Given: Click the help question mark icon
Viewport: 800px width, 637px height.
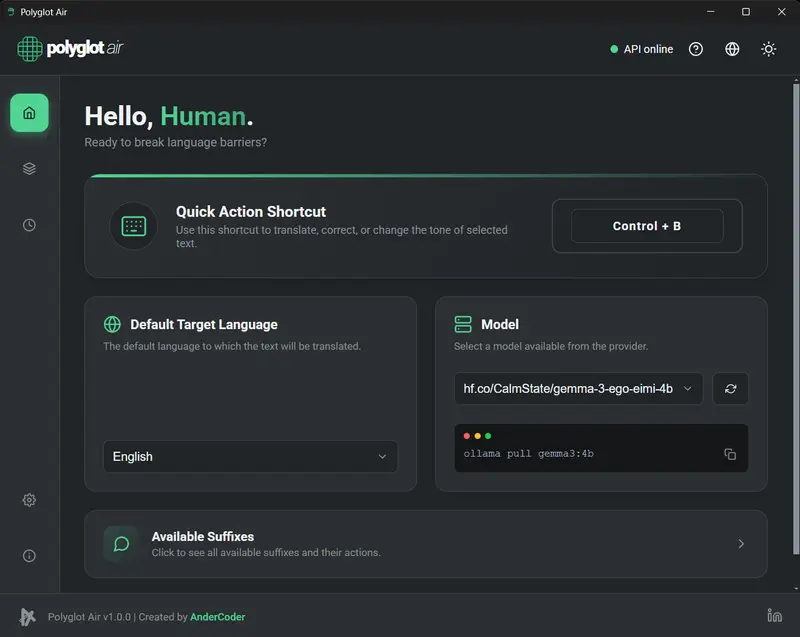Looking at the screenshot, I should point(696,49).
